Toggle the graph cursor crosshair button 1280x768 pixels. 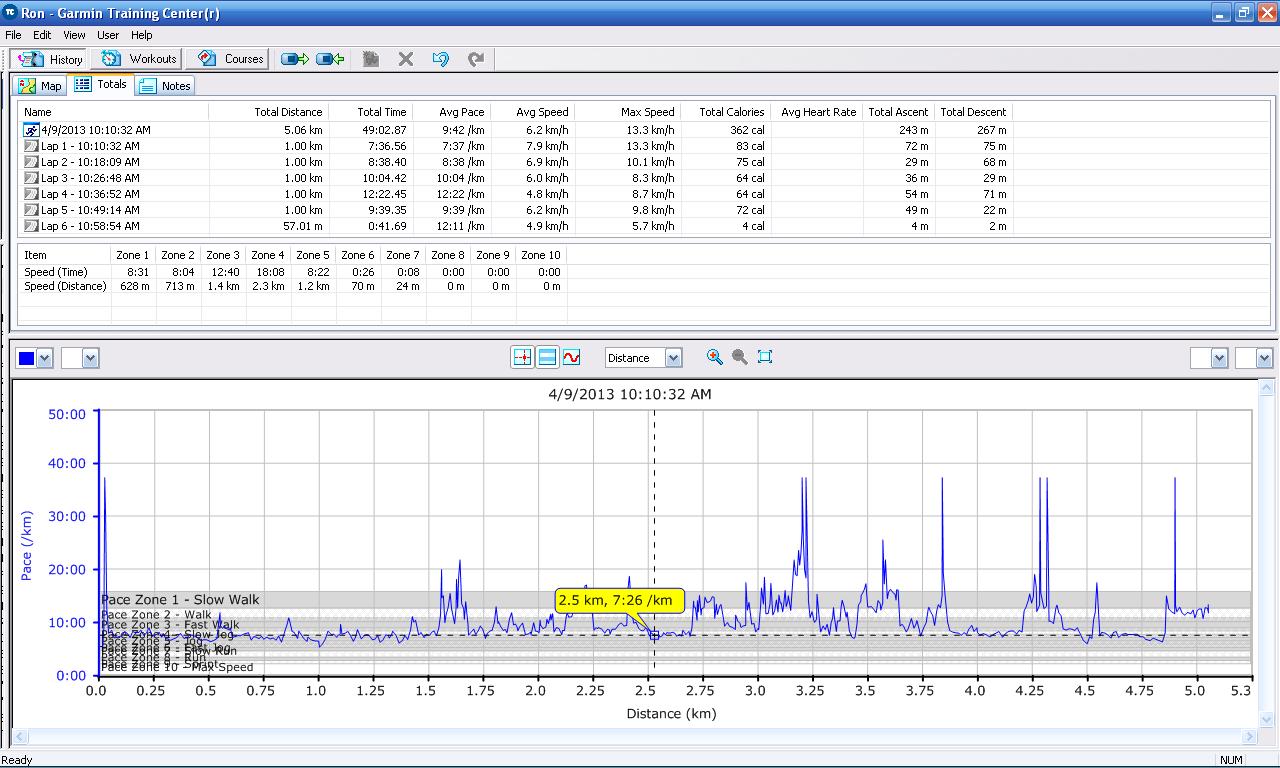[x=522, y=357]
